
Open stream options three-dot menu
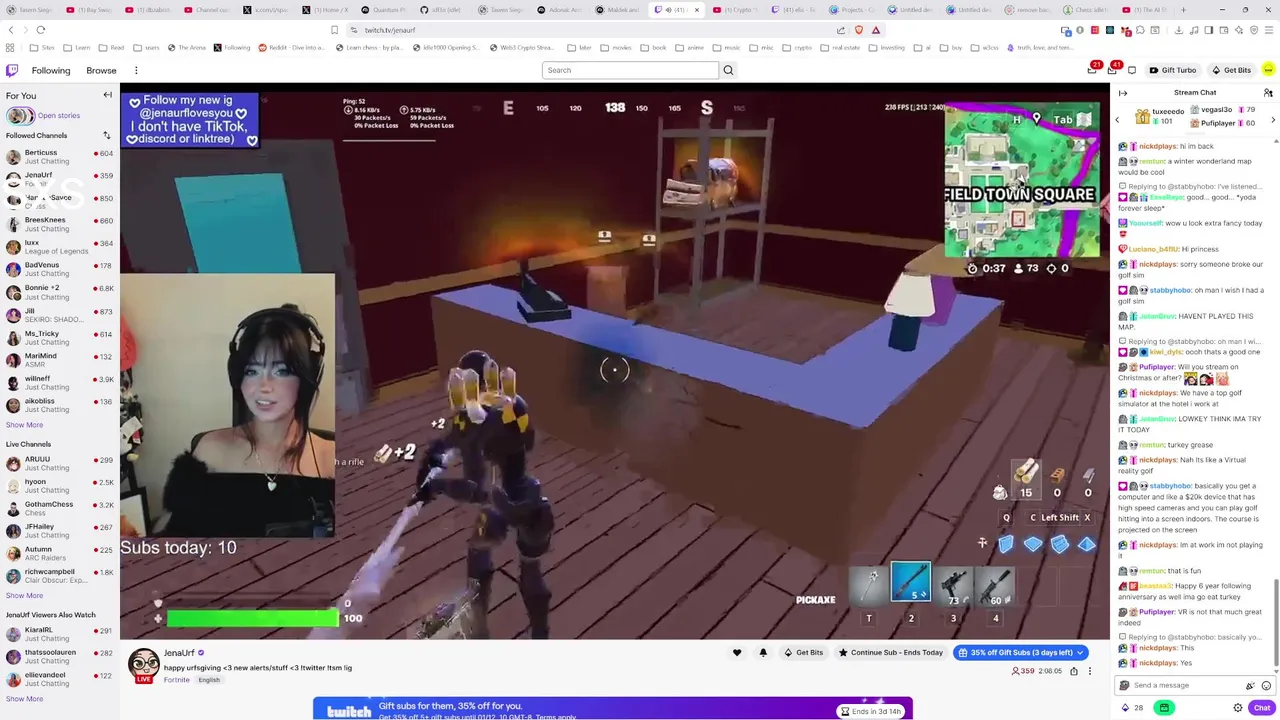tap(1090, 671)
